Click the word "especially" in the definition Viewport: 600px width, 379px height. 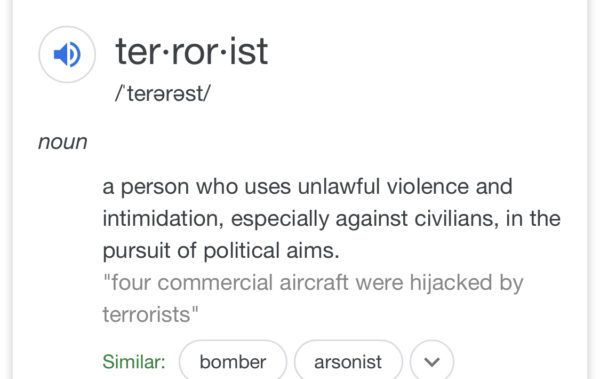click(280, 219)
